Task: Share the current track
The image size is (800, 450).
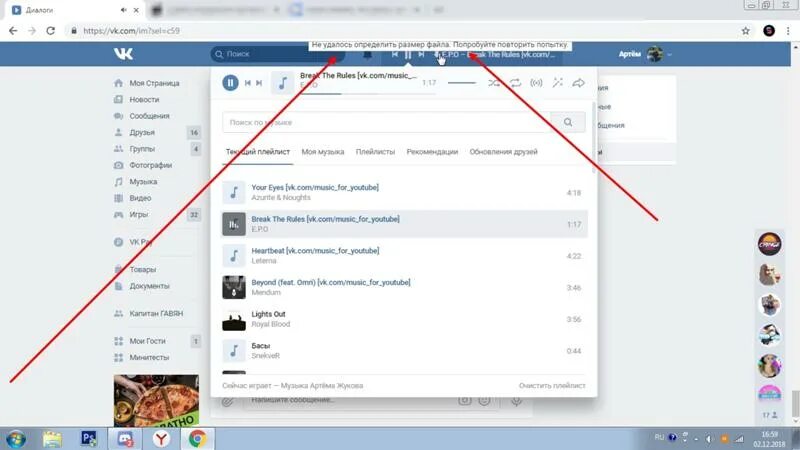Action: (x=579, y=83)
